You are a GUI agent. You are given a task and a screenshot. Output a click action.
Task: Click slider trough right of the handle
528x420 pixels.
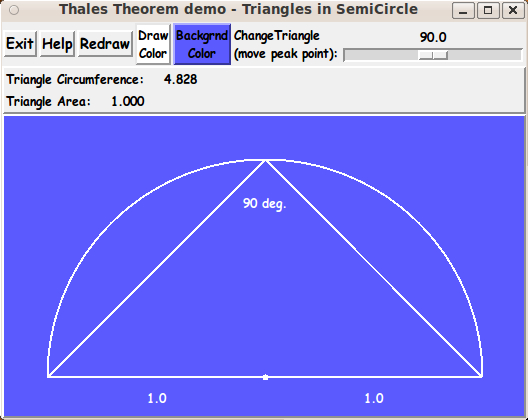(484, 55)
